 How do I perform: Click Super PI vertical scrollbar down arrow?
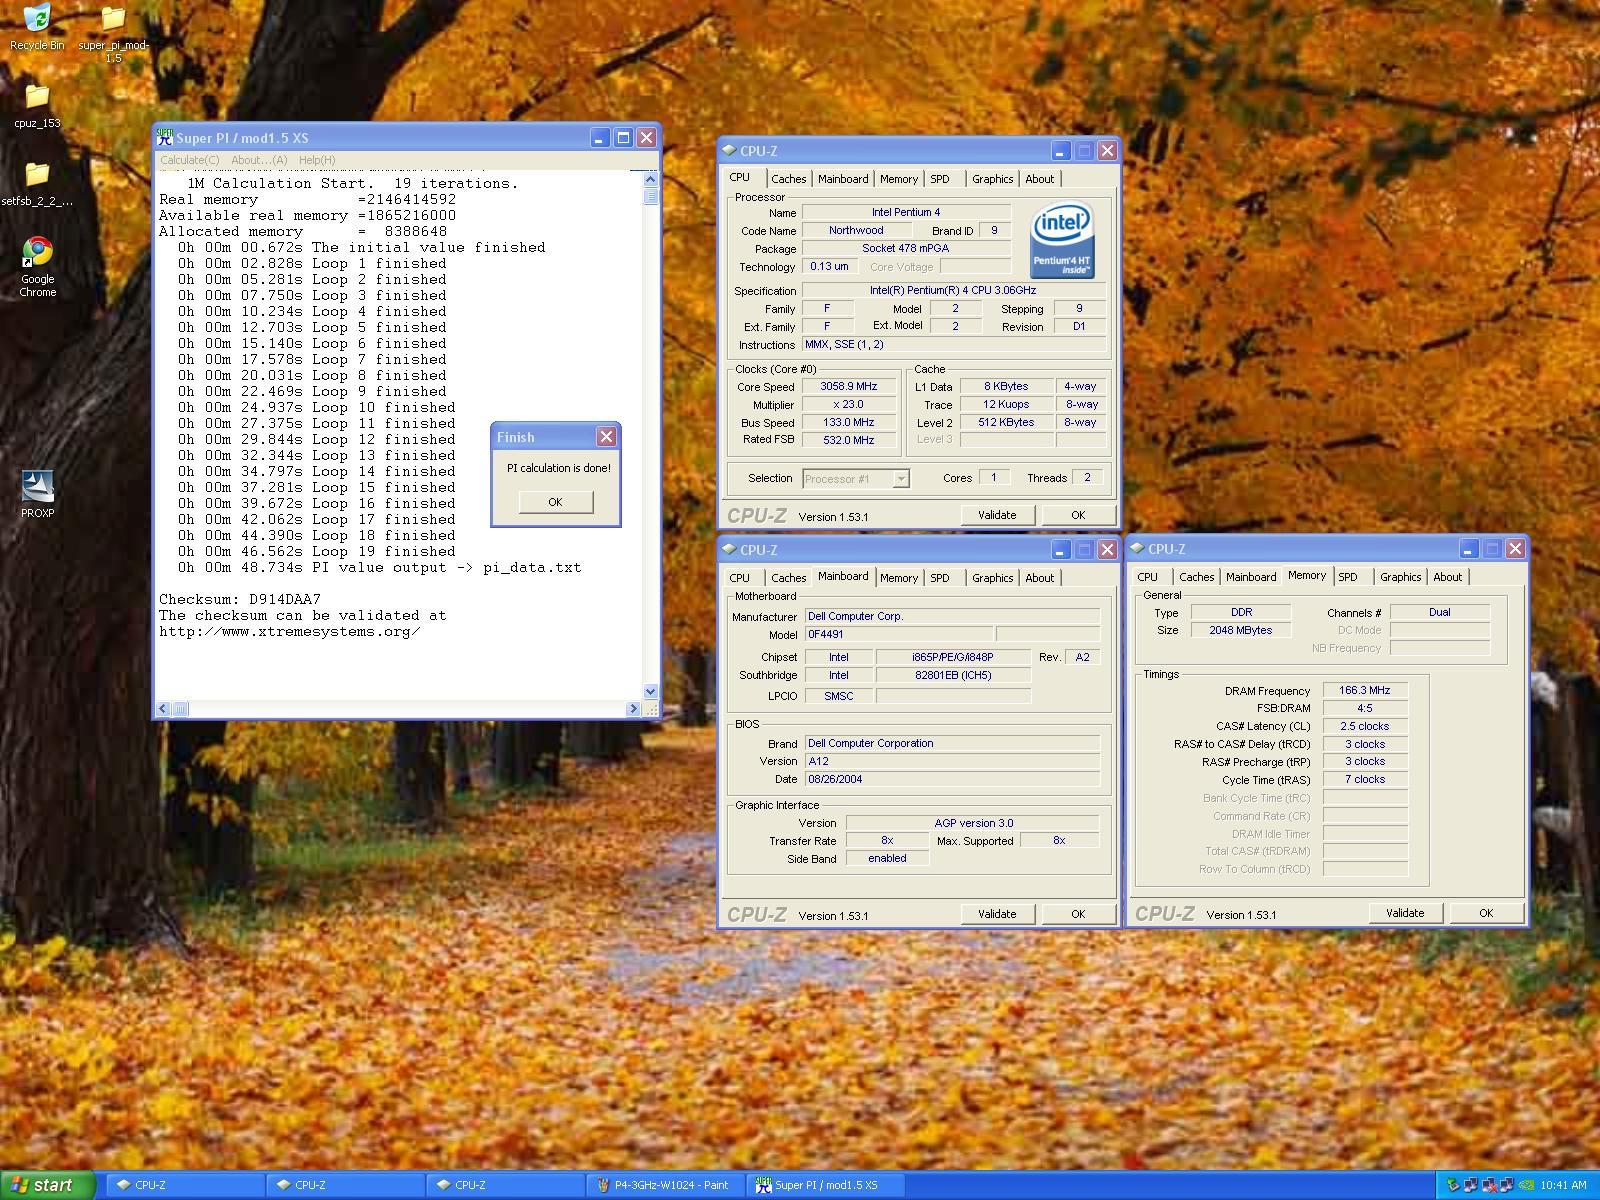[651, 691]
